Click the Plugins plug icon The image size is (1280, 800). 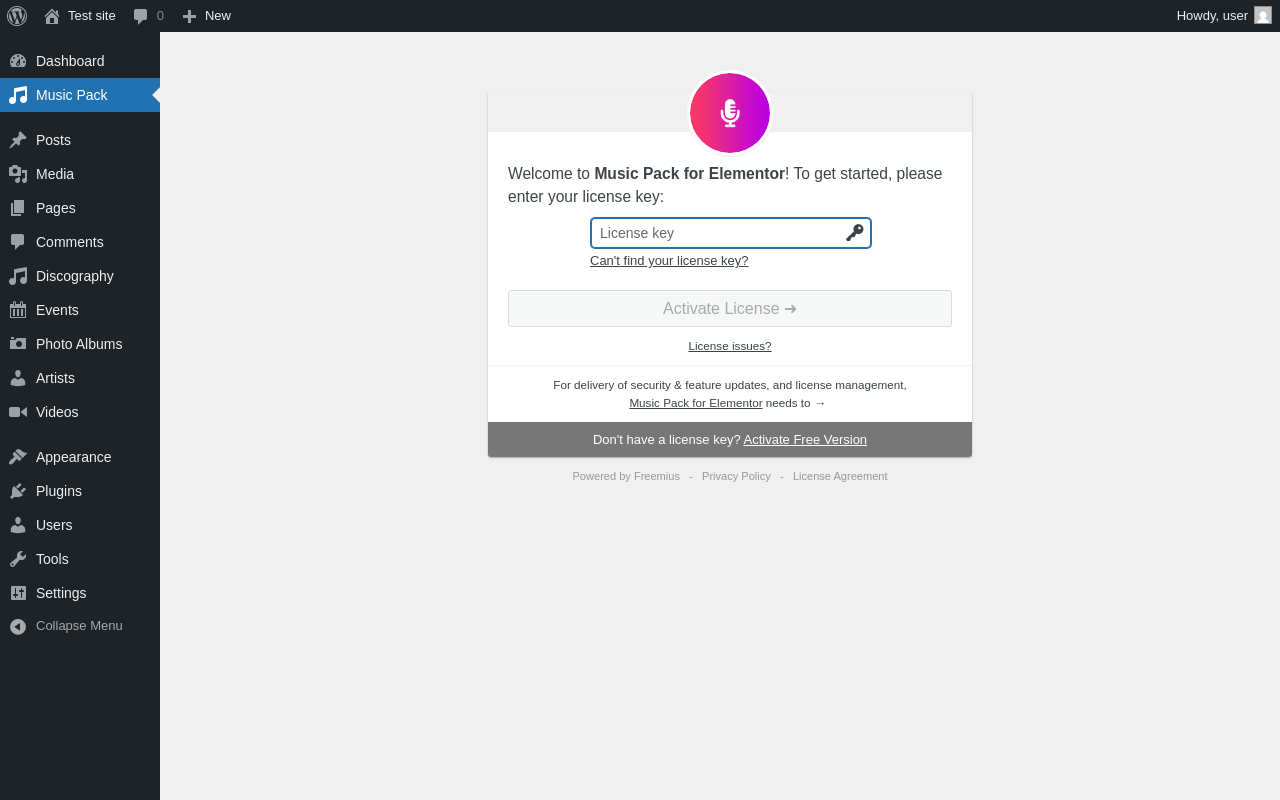[x=18, y=491]
